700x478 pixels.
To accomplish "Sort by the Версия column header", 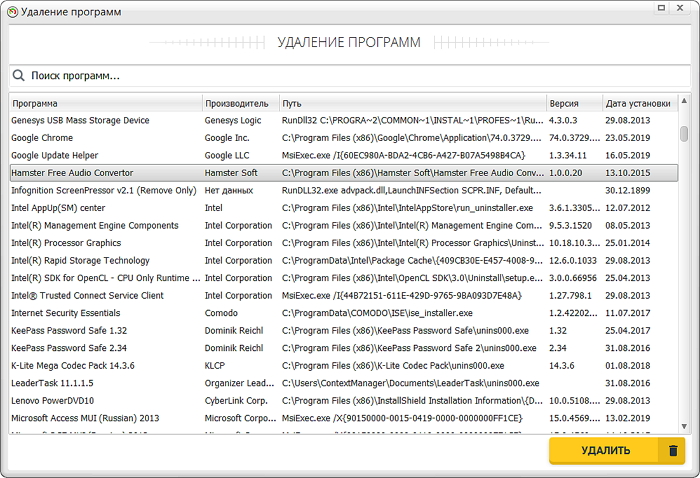I will (x=575, y=104).
